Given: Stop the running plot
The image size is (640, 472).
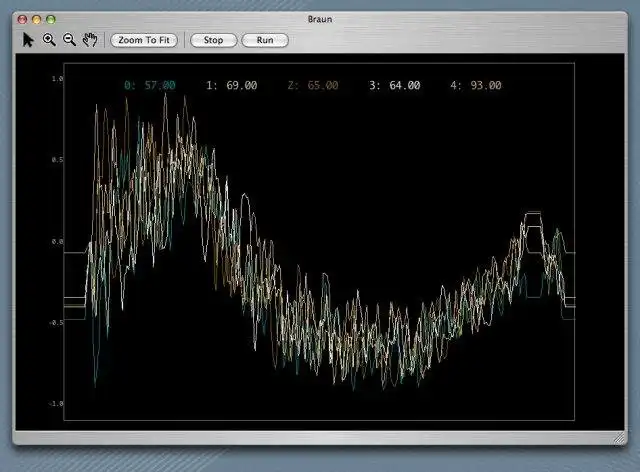Looking at the screenshot, I should click(x=213, y=40).
